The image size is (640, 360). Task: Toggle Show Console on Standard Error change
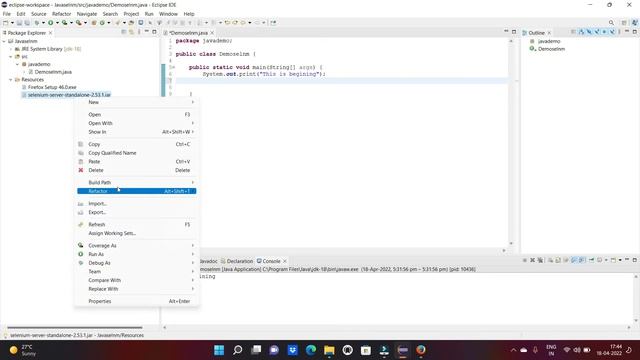[582, 260]
